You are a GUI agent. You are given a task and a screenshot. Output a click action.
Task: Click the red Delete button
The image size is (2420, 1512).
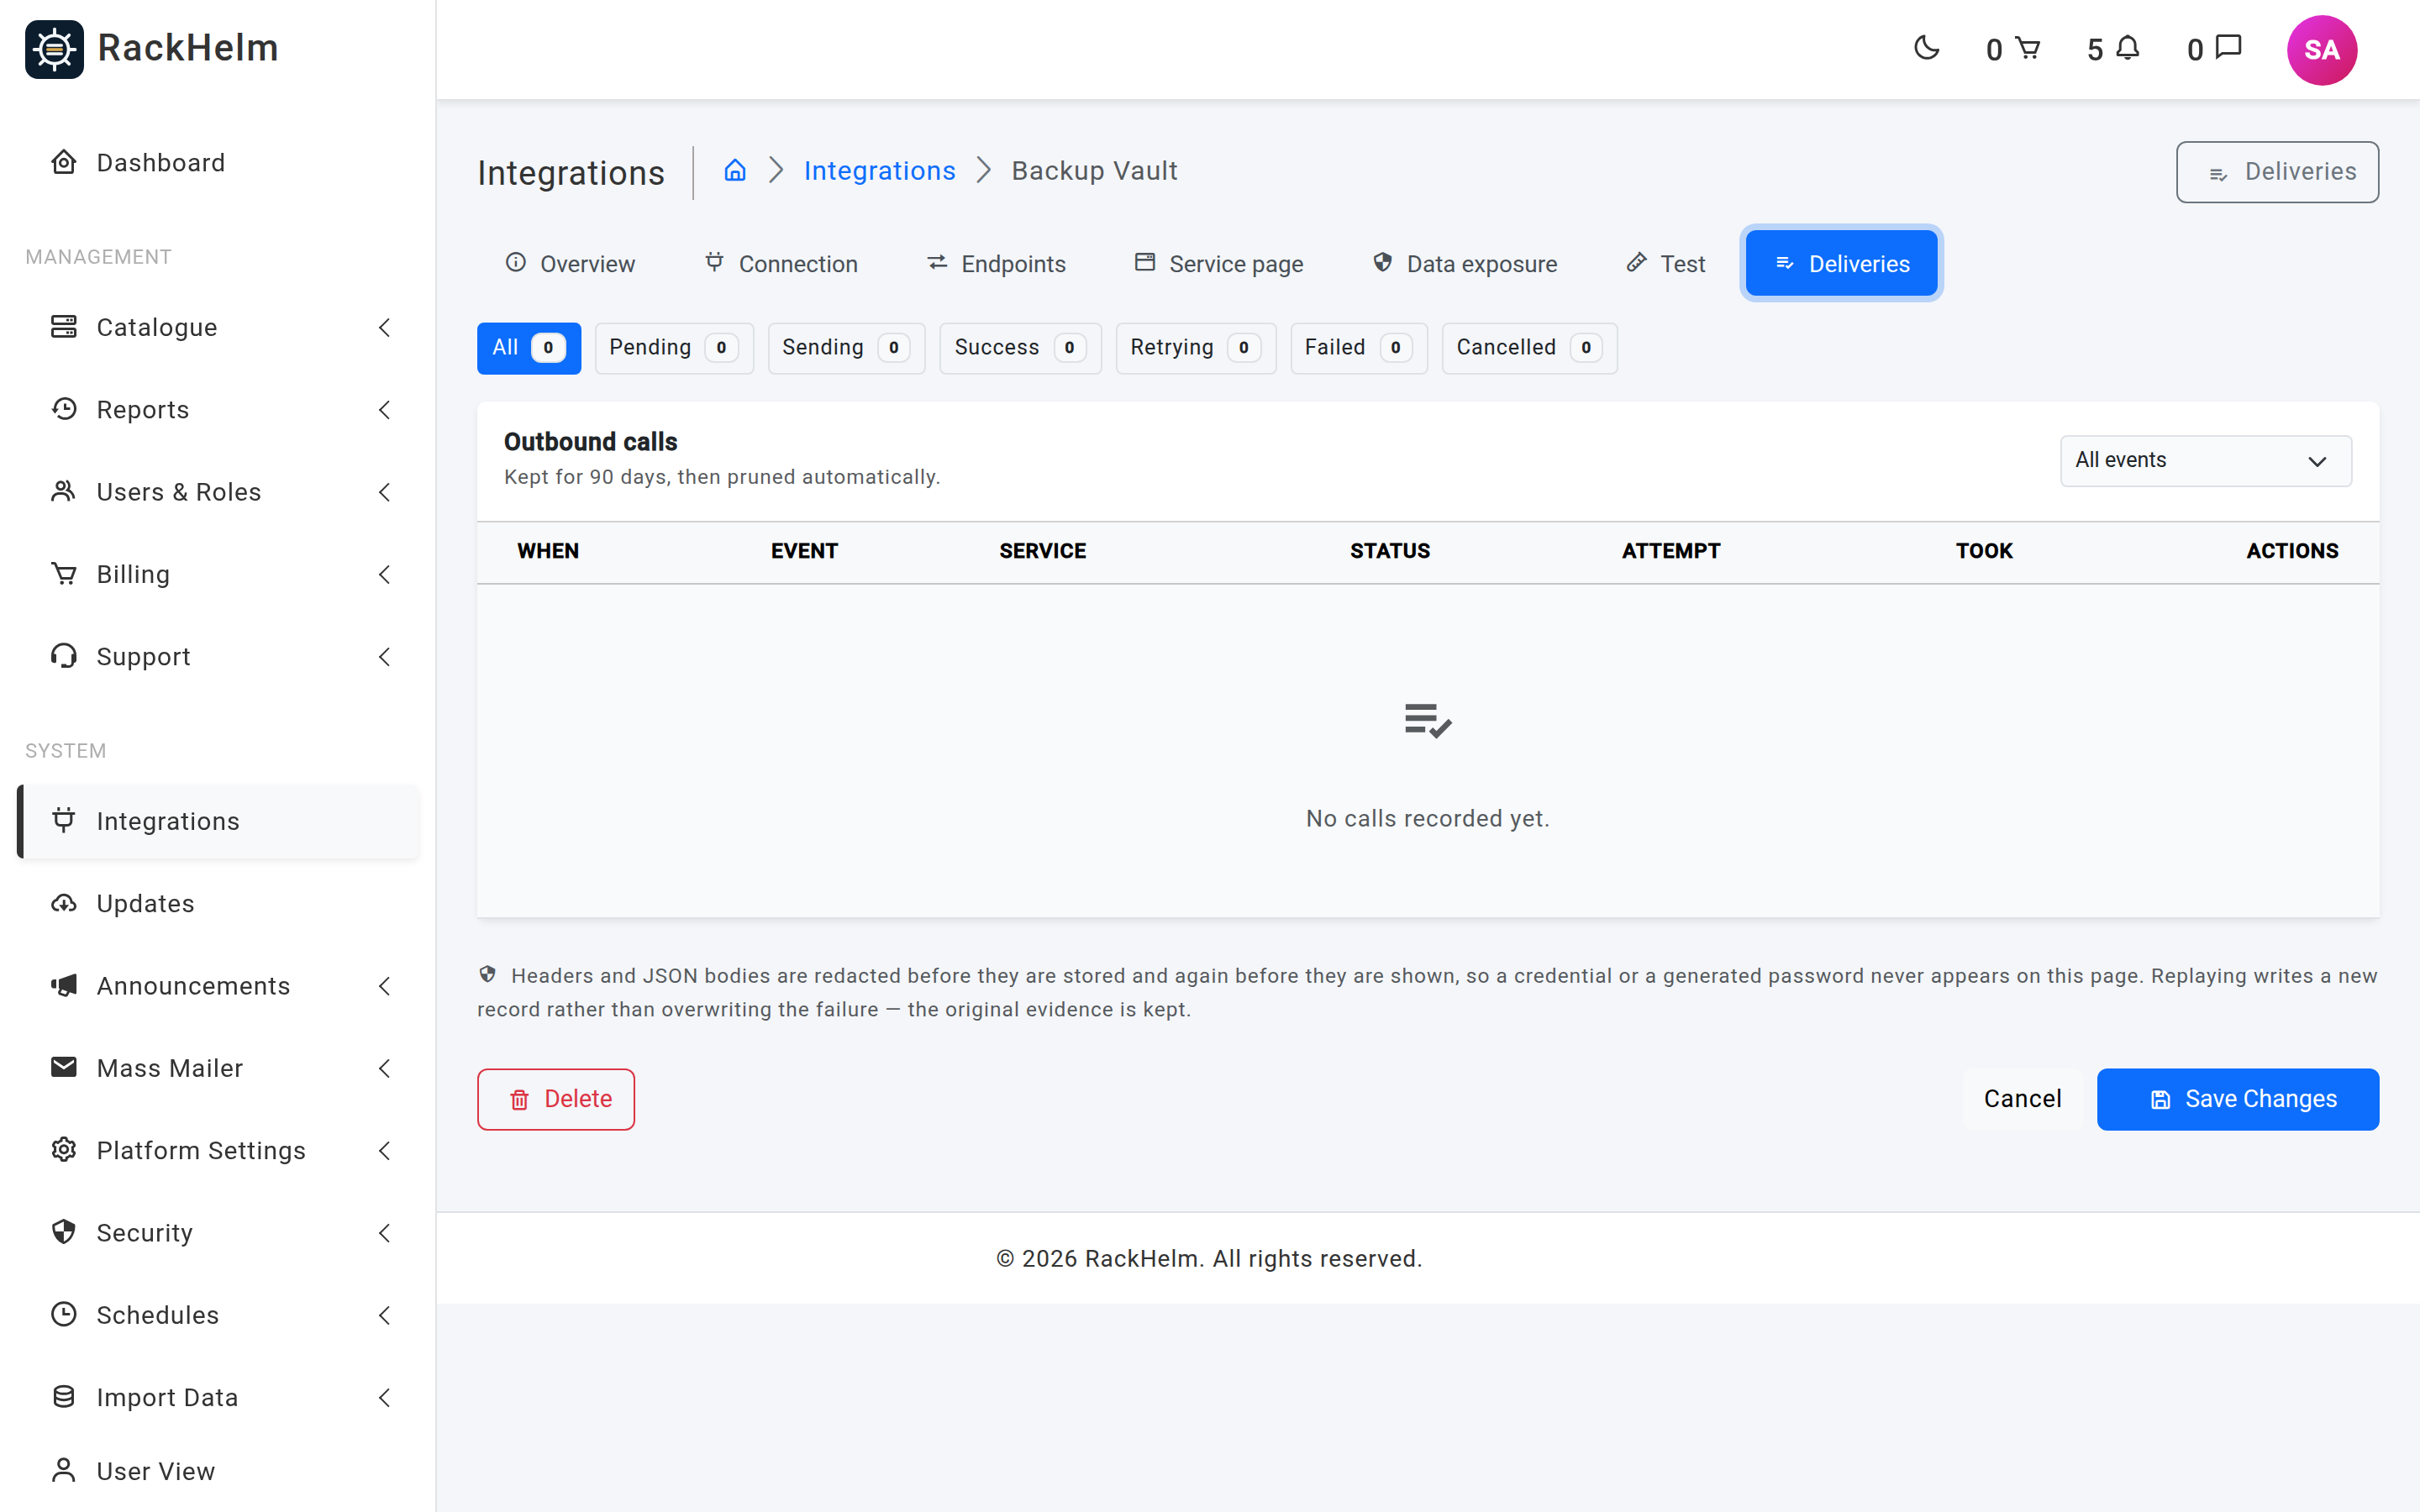(x=556, y=1099)
